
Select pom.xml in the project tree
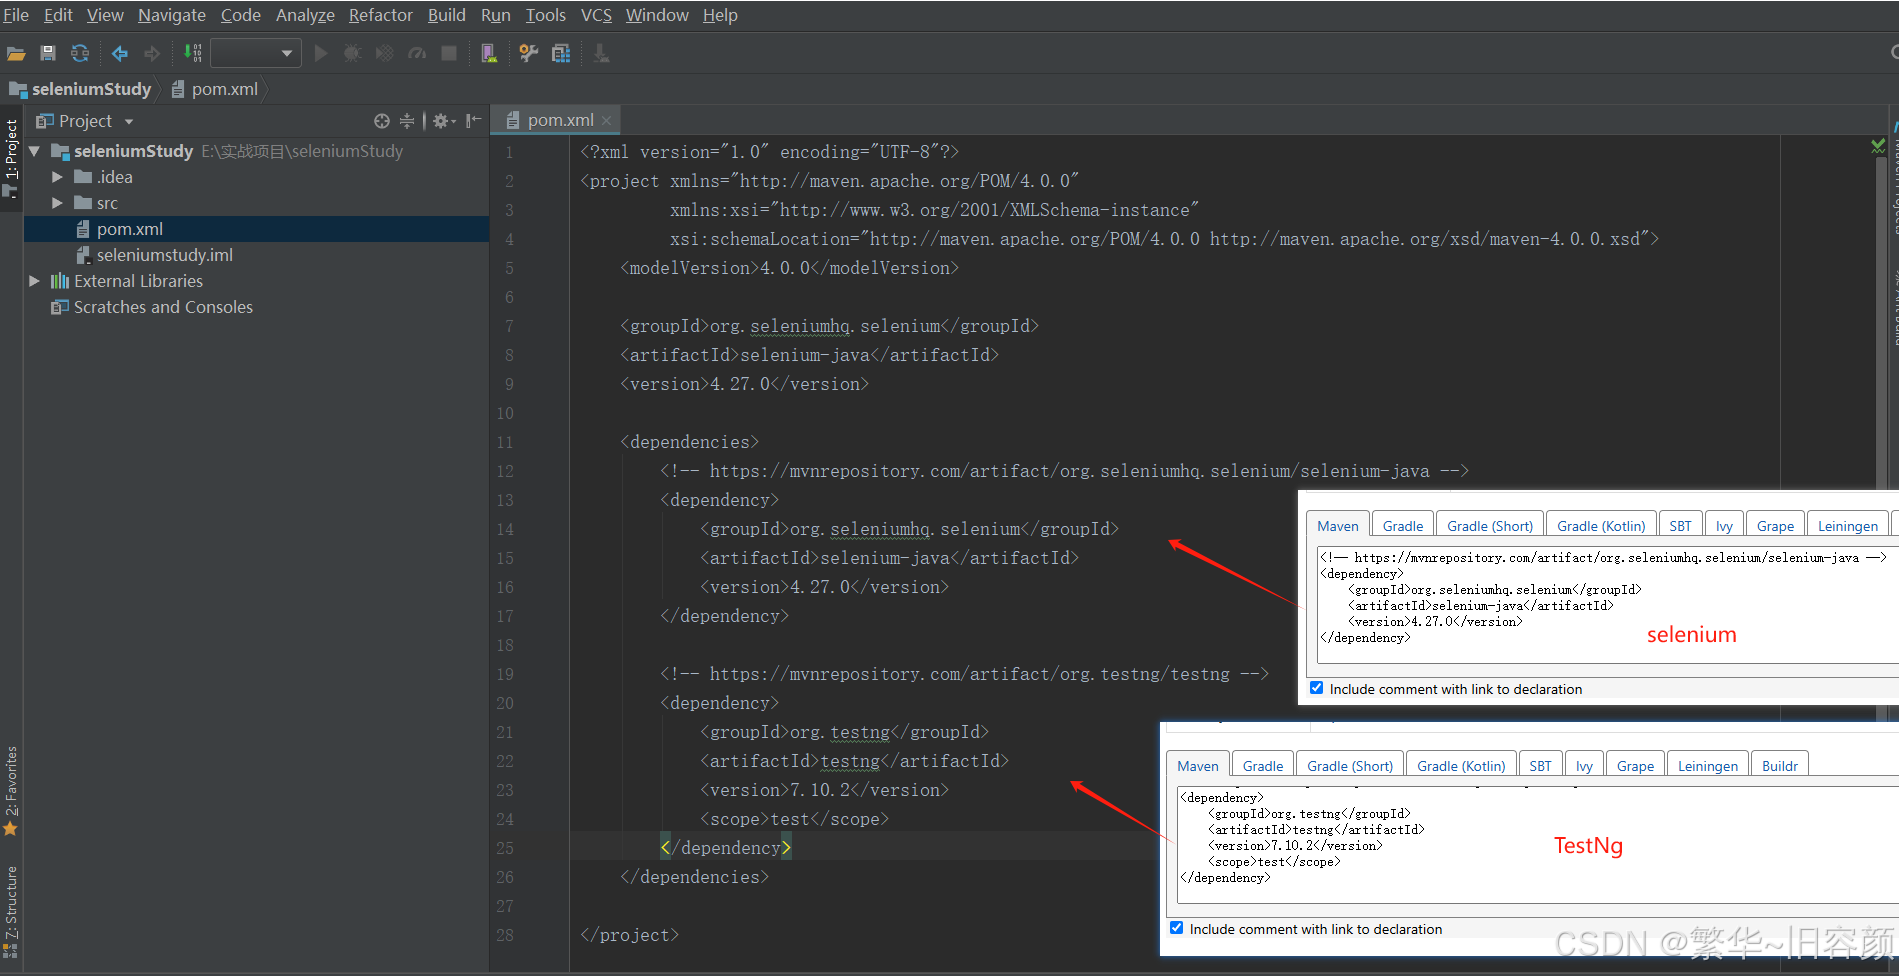click(131, 228)
